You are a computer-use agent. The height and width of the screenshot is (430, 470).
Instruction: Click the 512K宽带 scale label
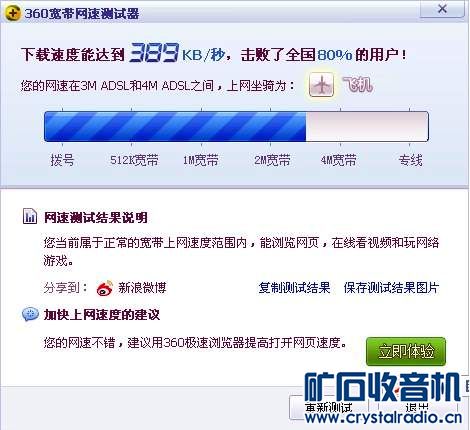(134, 160)
